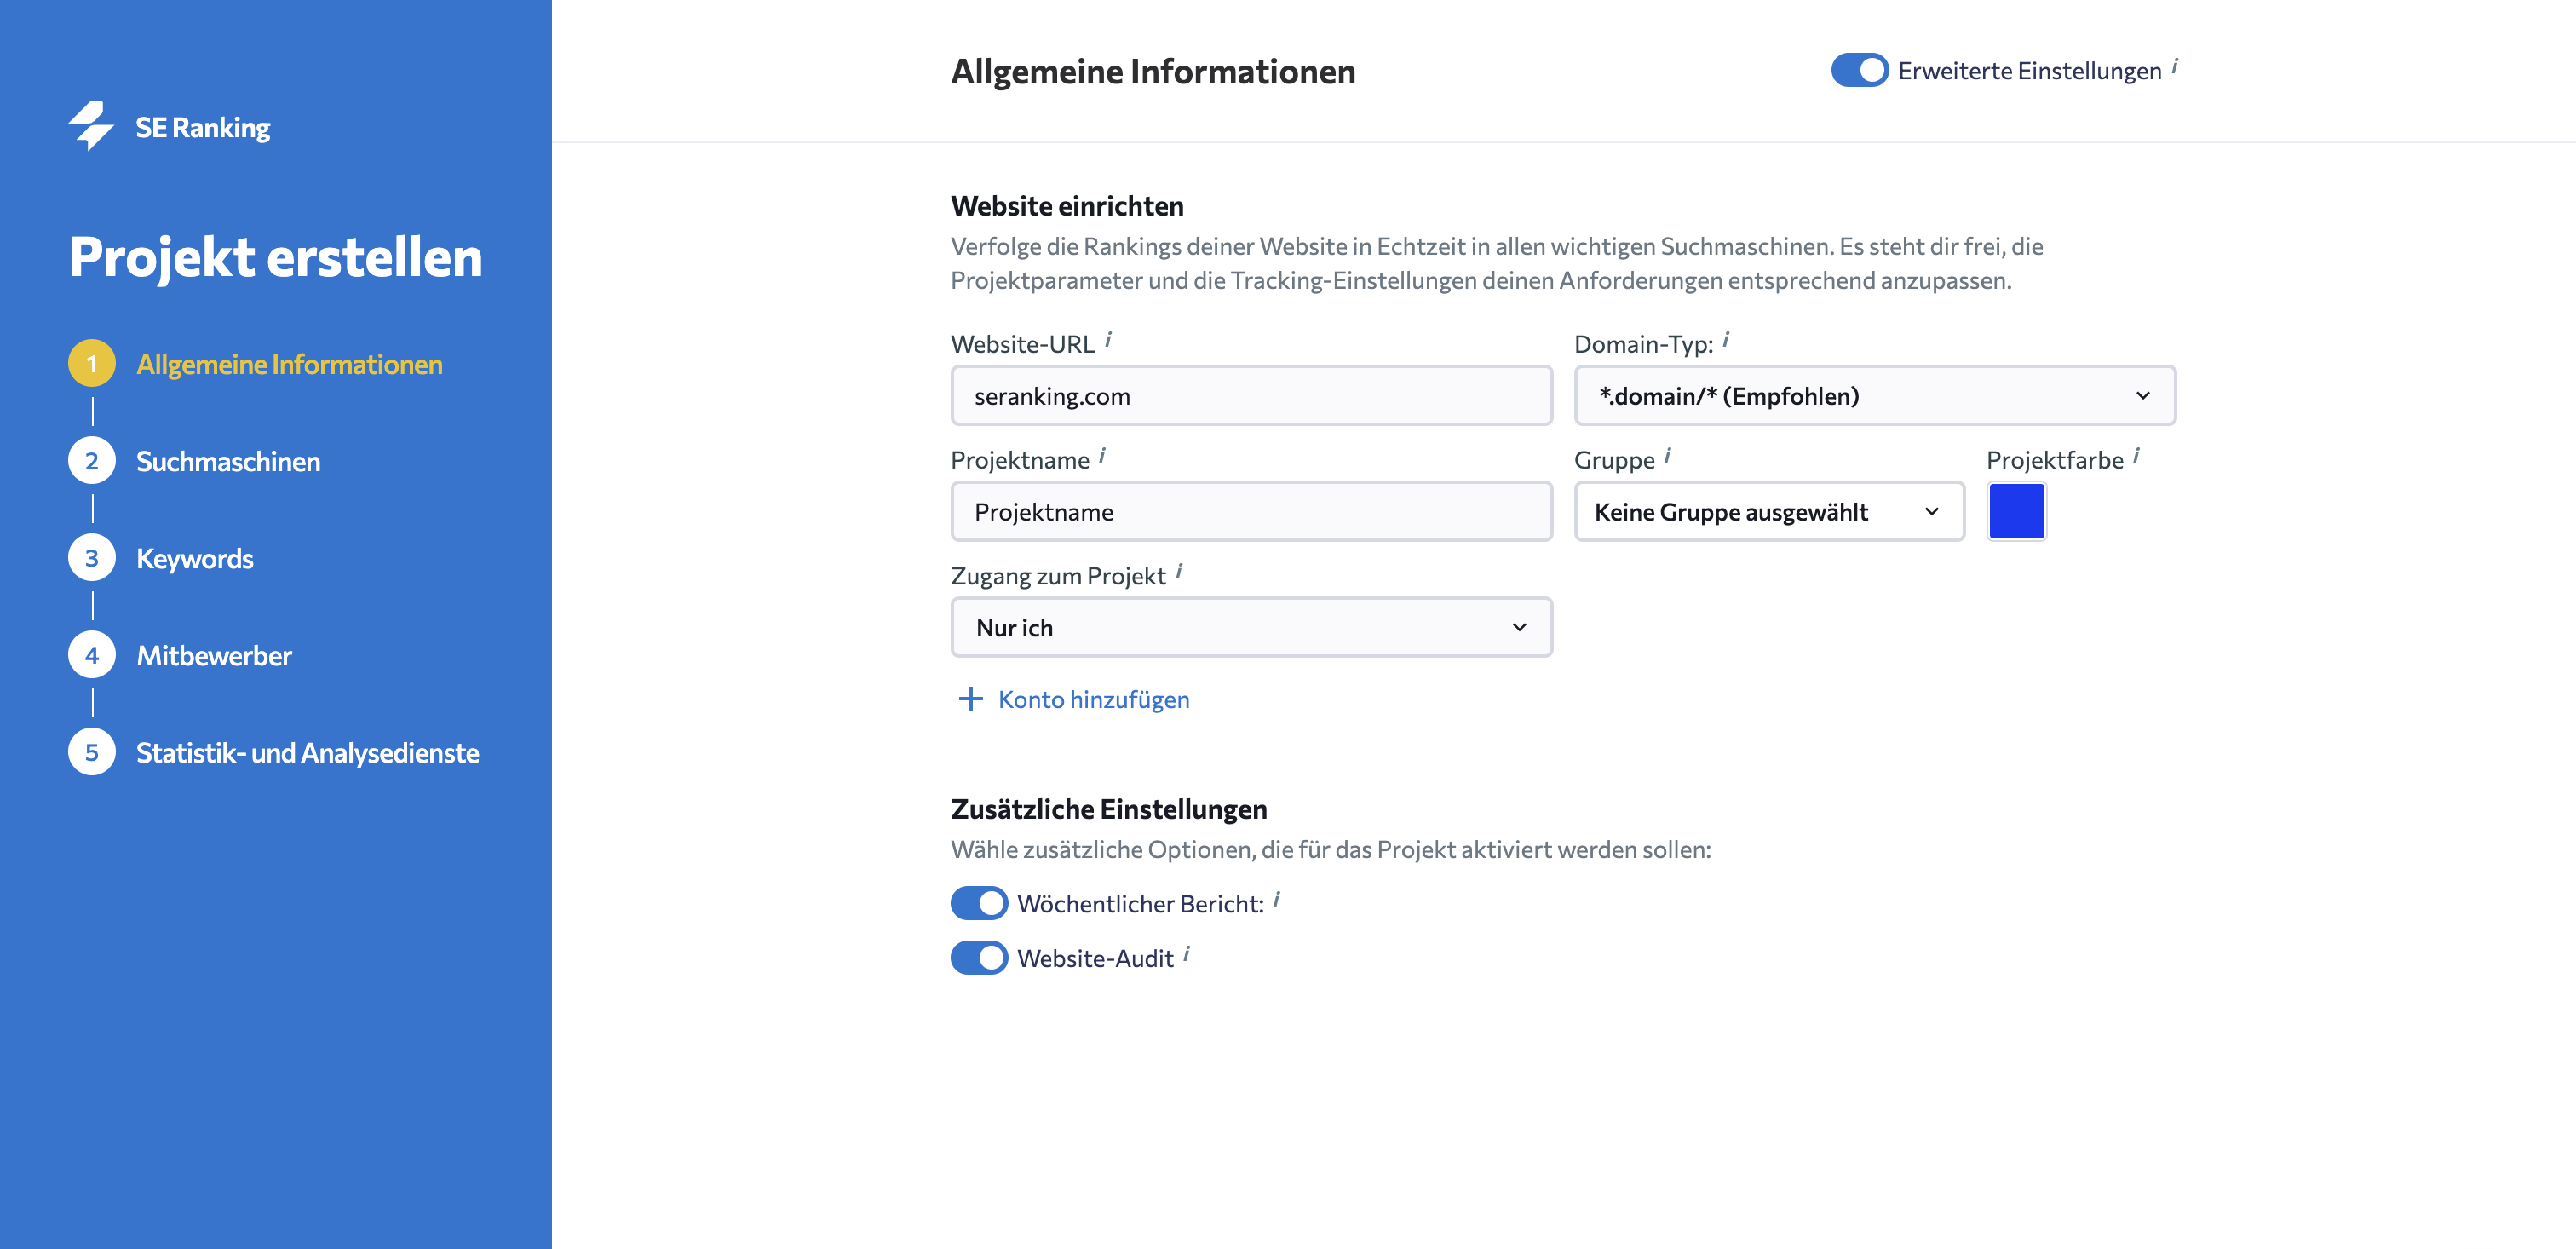Turn off the Website-Audit toggle
This screenshot has width=2576, height=1249.
tap(979, 958)
